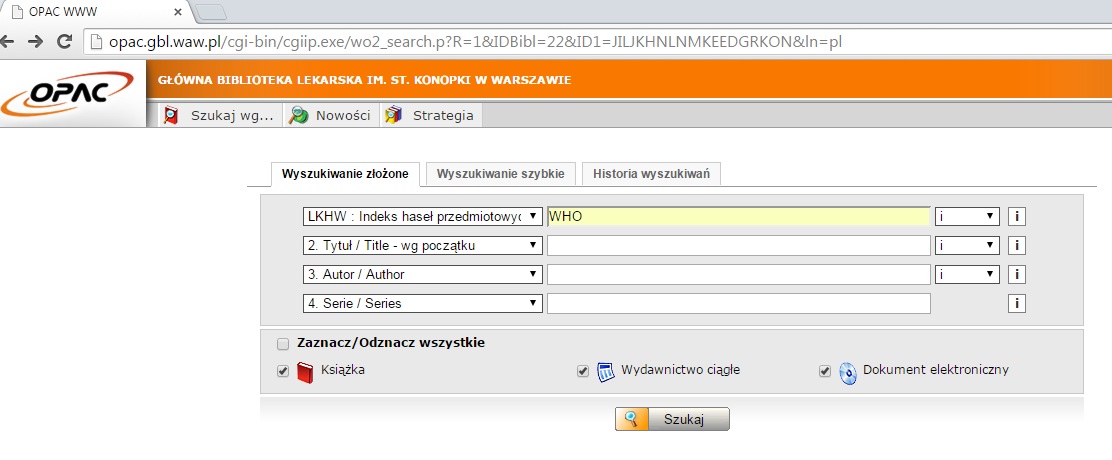Reload the page with refresh icon
1112x460 pixels.
pos(64,42)
